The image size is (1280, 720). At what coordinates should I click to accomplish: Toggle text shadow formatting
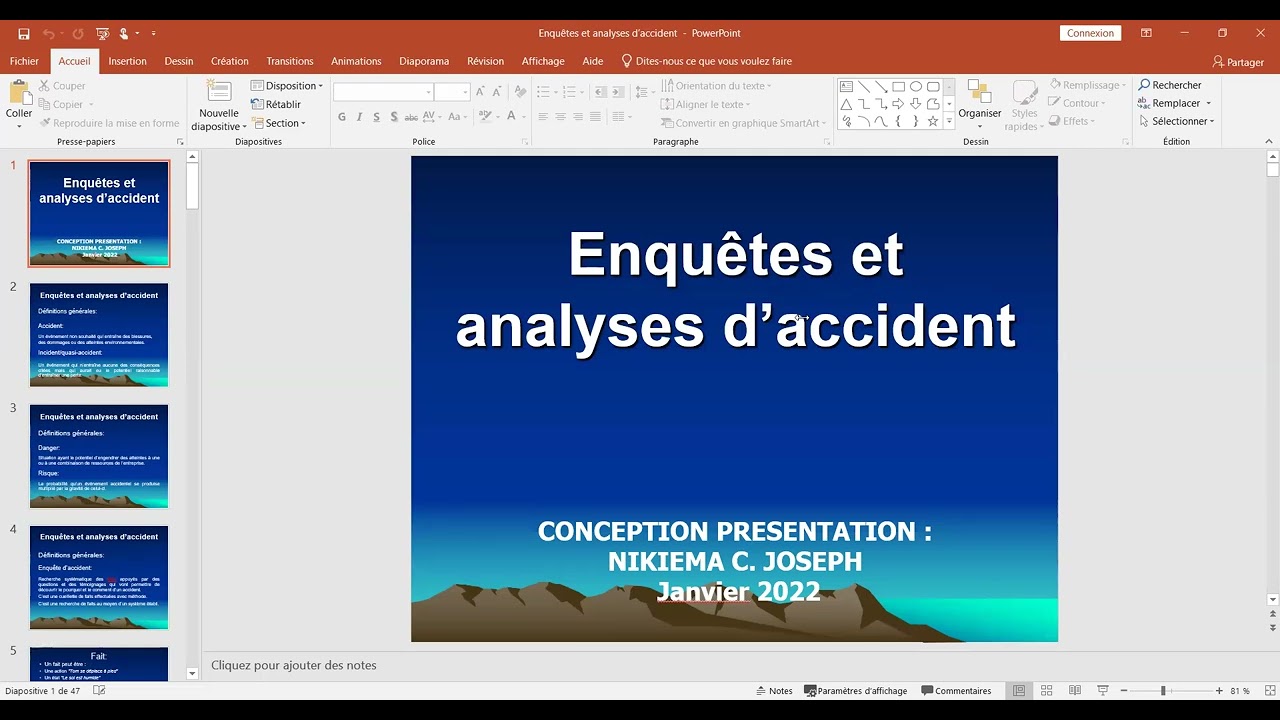394,117
